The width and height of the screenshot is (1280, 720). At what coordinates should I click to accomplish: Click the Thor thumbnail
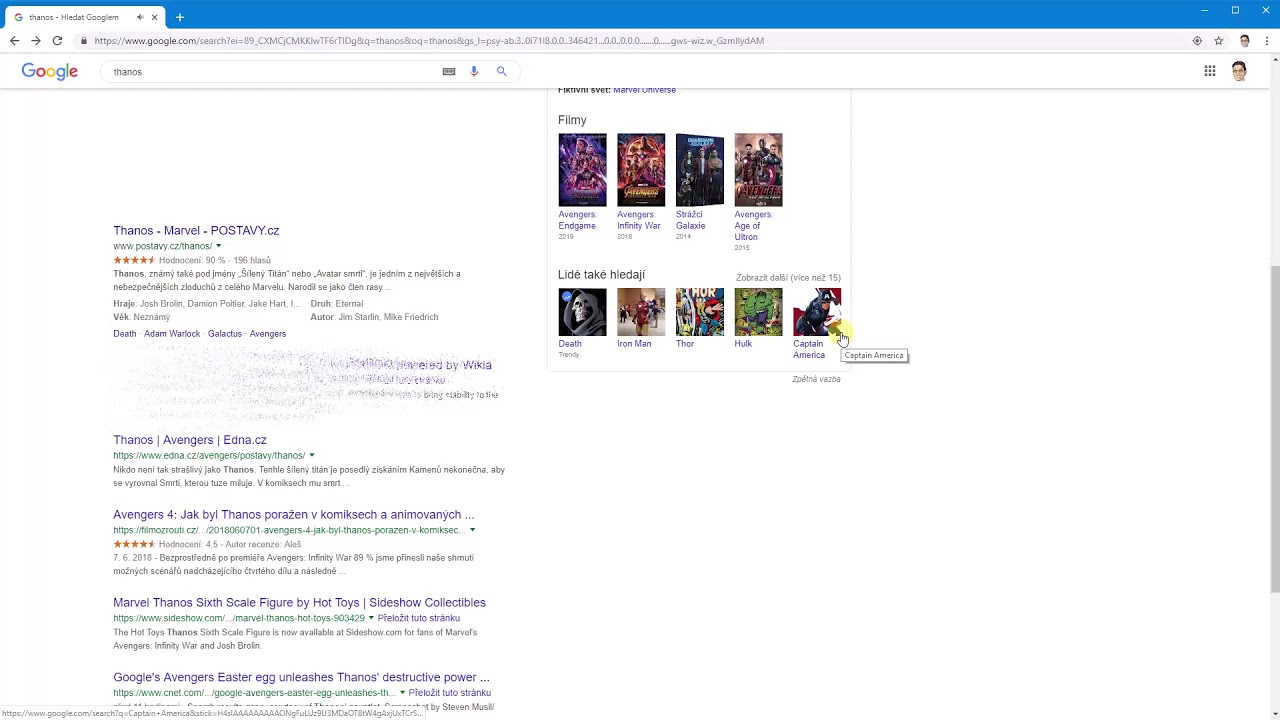pyautogui.click(x=700, y=312)
